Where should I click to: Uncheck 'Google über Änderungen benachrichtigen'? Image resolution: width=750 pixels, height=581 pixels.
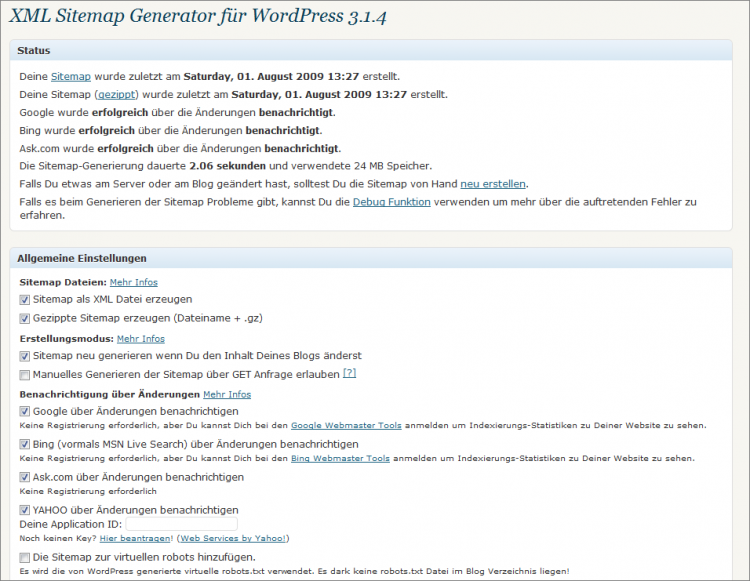(x=25, y=411)
